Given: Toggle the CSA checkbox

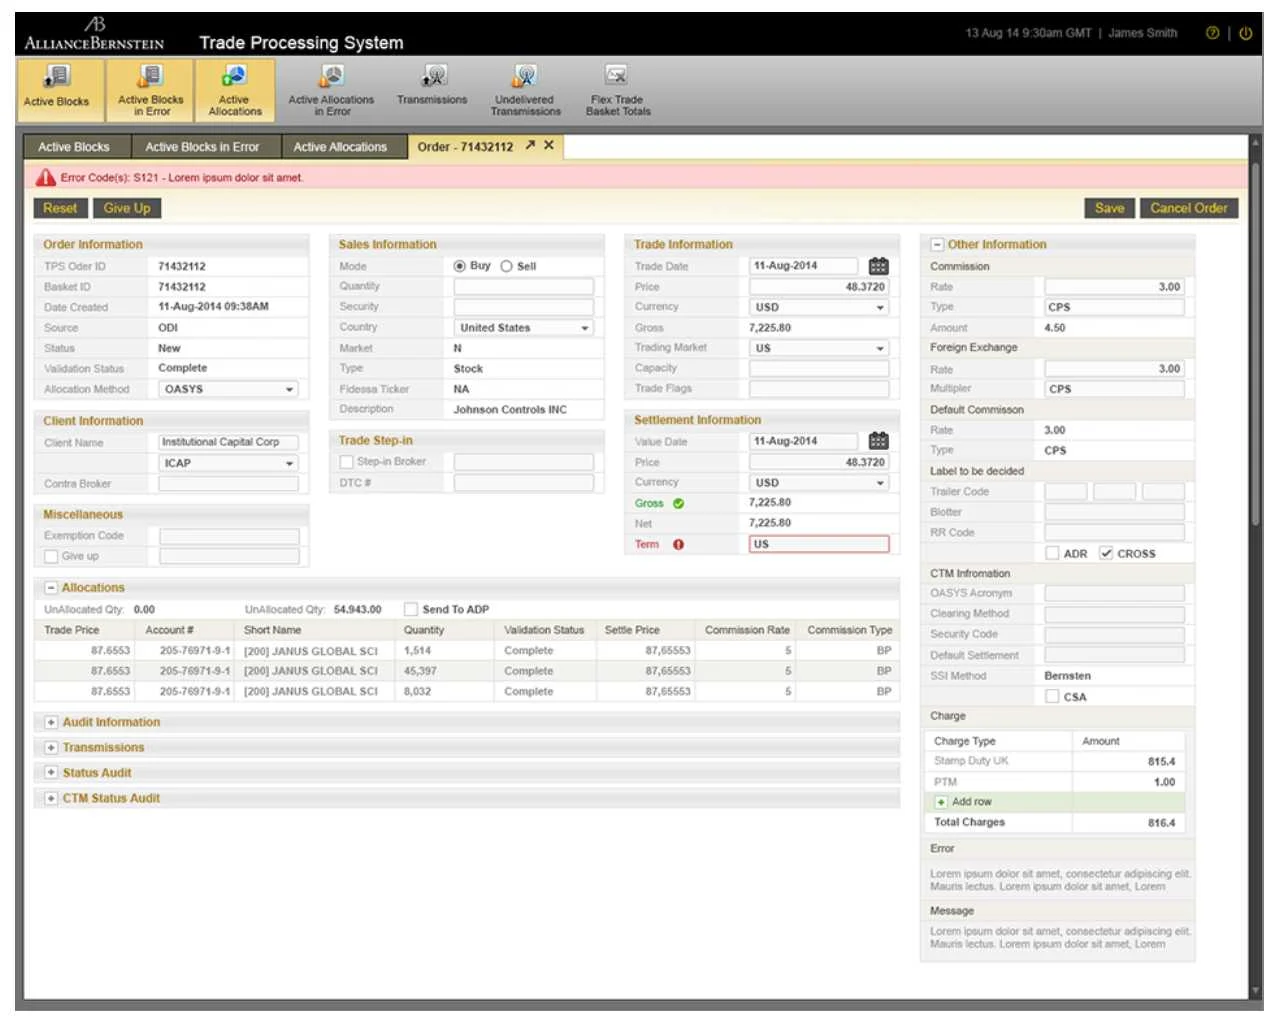Looking at the screenshot, I should click(1052, 696).
